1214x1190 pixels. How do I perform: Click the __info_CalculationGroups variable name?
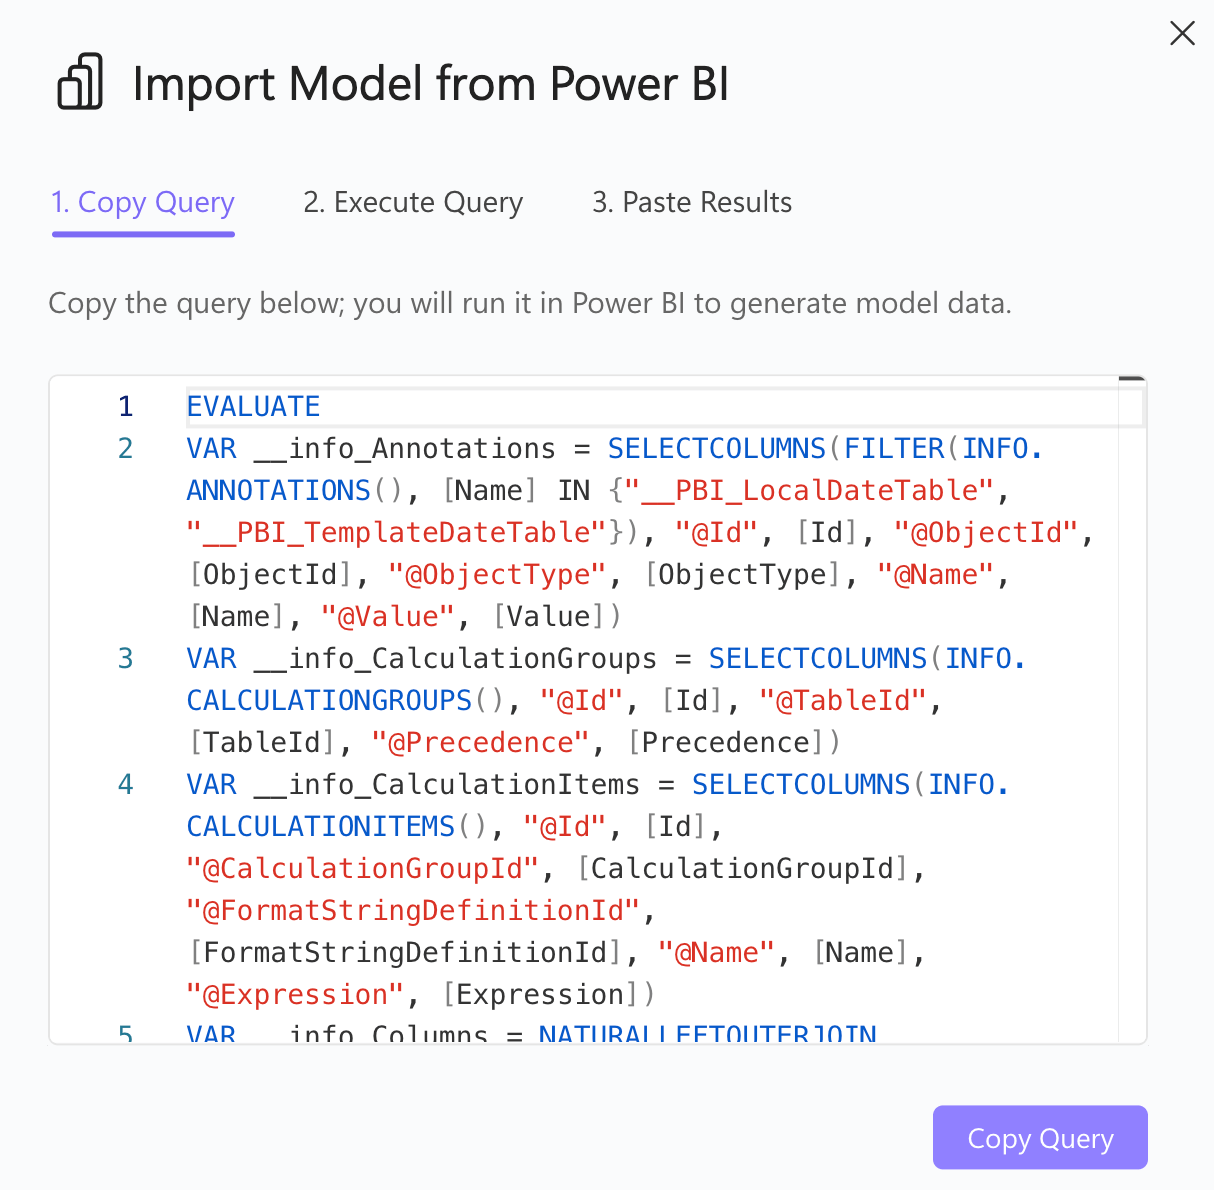point(455,659)
